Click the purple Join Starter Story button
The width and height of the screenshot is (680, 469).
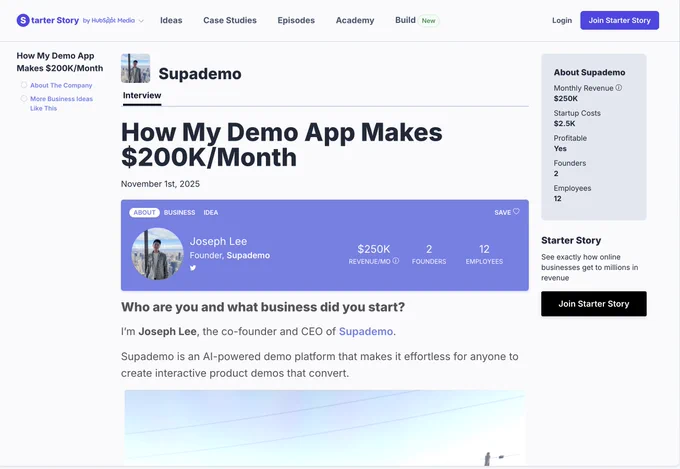tap(619, 20)
